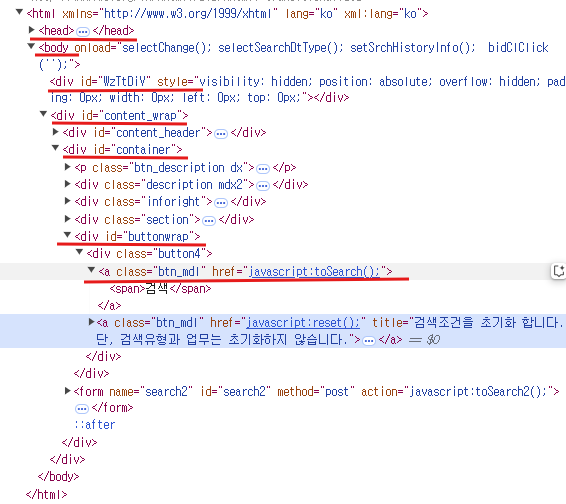The width and height of the screenshot is (566, 504).
Task: Click the lang="ko" attribute on html
Action: [x=312, y=14]
